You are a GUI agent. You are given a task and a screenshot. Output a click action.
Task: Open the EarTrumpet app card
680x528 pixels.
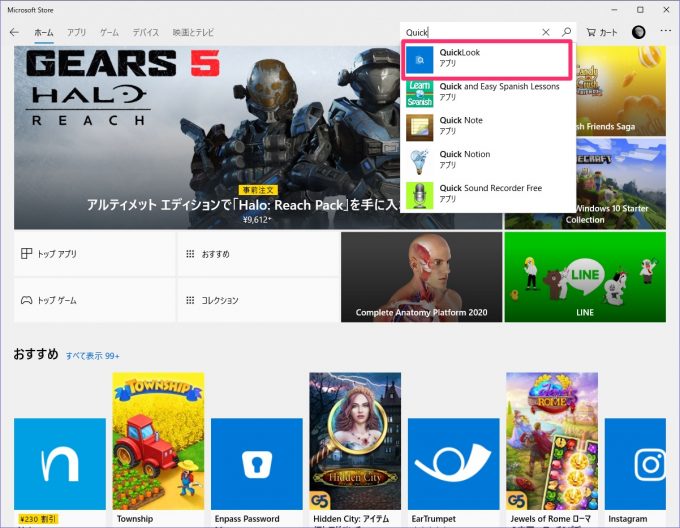(x=454, y=472)
